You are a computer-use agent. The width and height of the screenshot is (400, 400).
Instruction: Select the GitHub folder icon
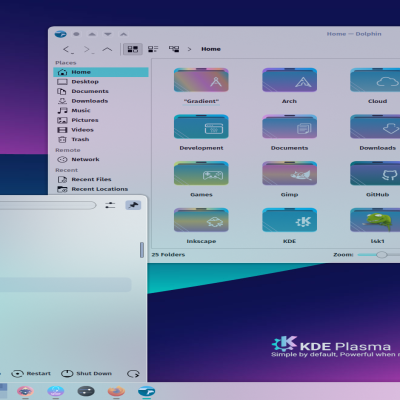point(375,173)
